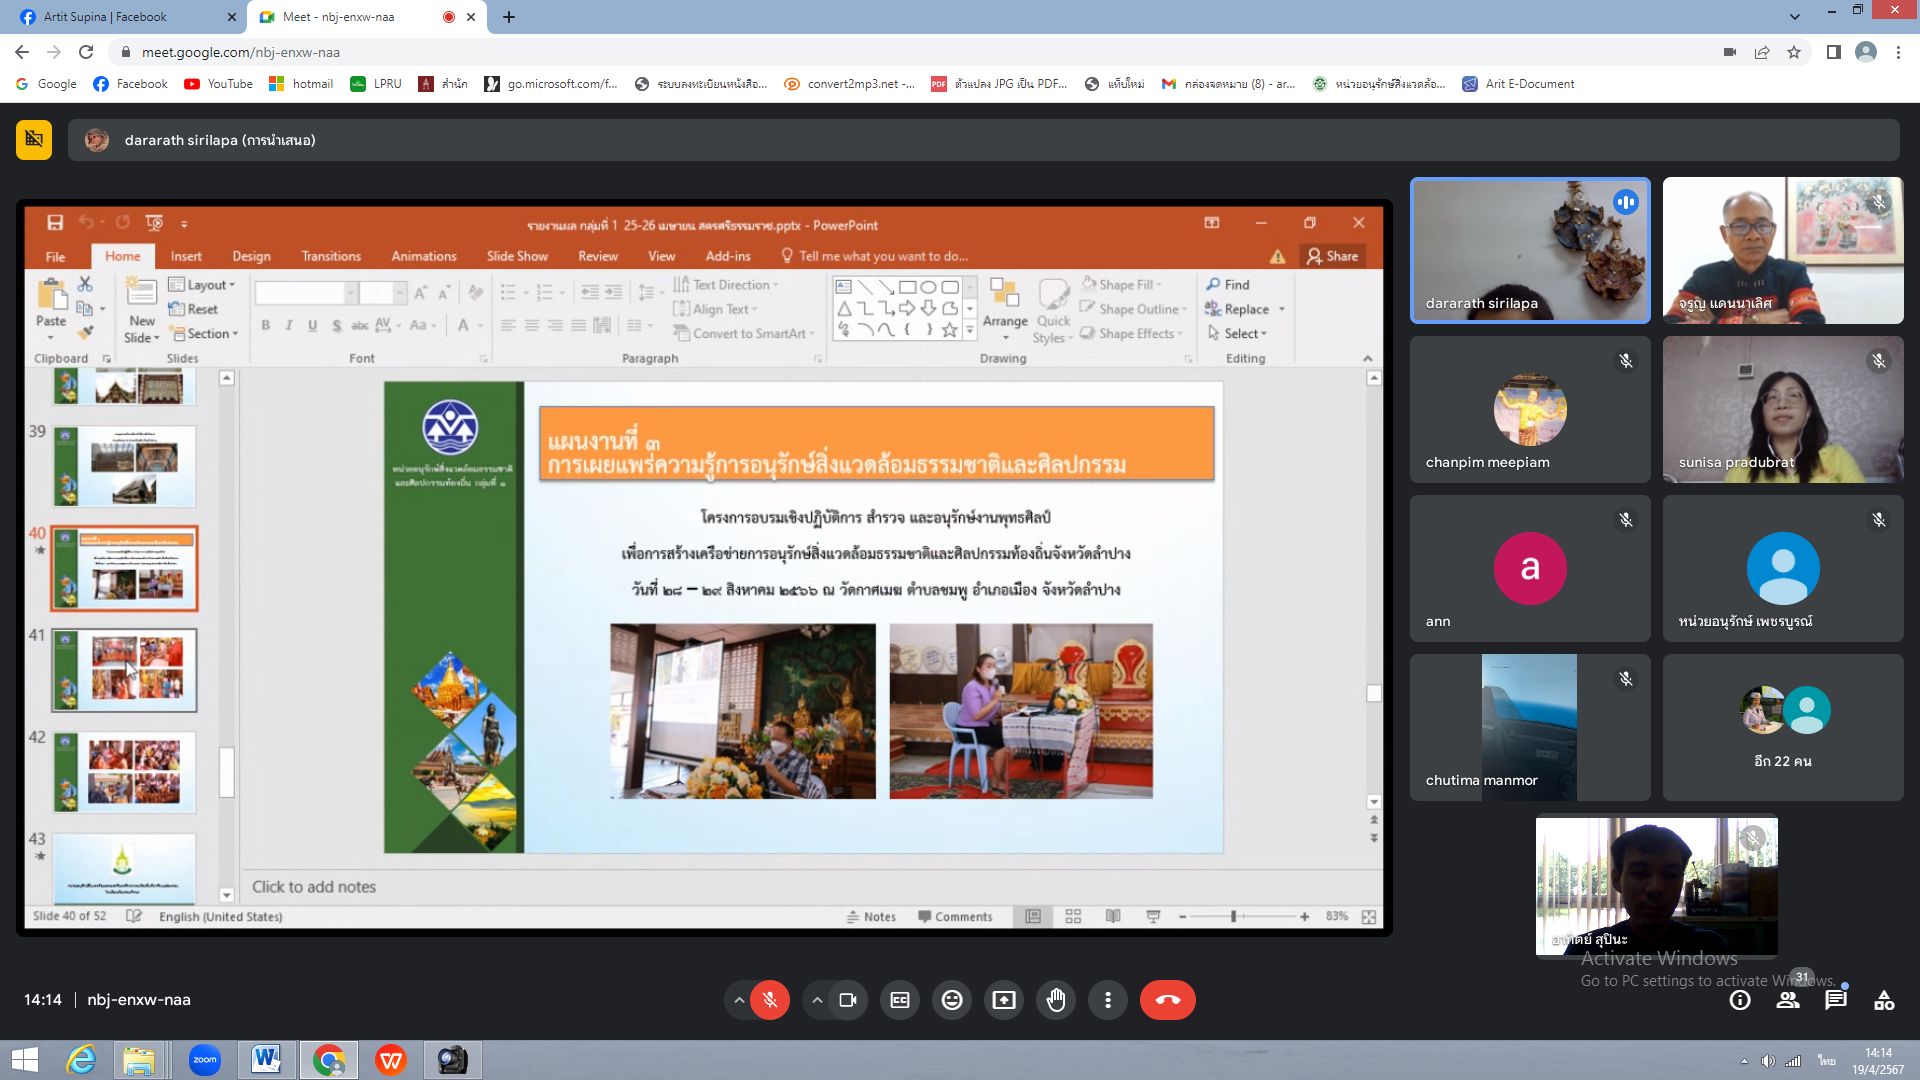Viewport: 1920px width, 1080px height.
Task: Click the tile showing 22 more participants
Action: (x=1783, y=727)
